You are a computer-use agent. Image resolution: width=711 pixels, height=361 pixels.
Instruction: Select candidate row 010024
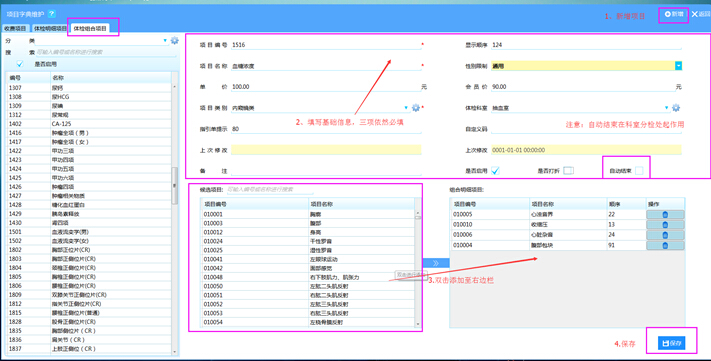(x=307, y=241)
